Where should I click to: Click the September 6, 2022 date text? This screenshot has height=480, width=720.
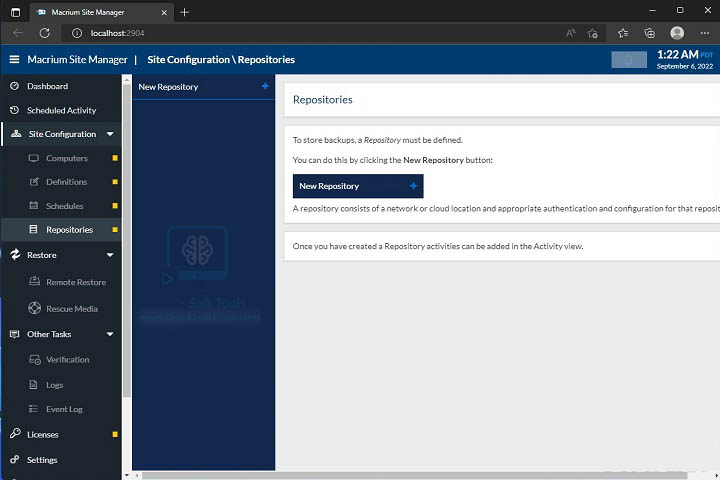[685, 66]
